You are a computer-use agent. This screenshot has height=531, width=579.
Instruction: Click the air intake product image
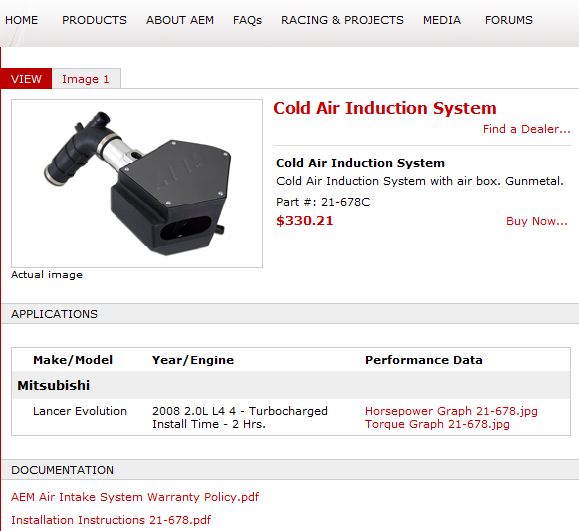[137, 184]
